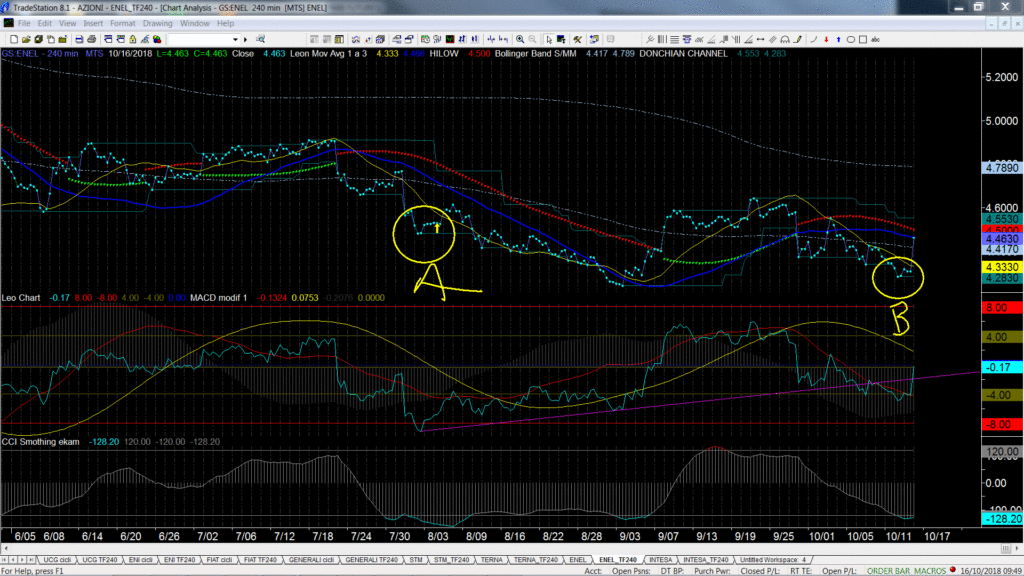This screenshot has width=1024, height=576.
Task: Click the small arrow next to combo box
Action: click(x=246, y=40)
